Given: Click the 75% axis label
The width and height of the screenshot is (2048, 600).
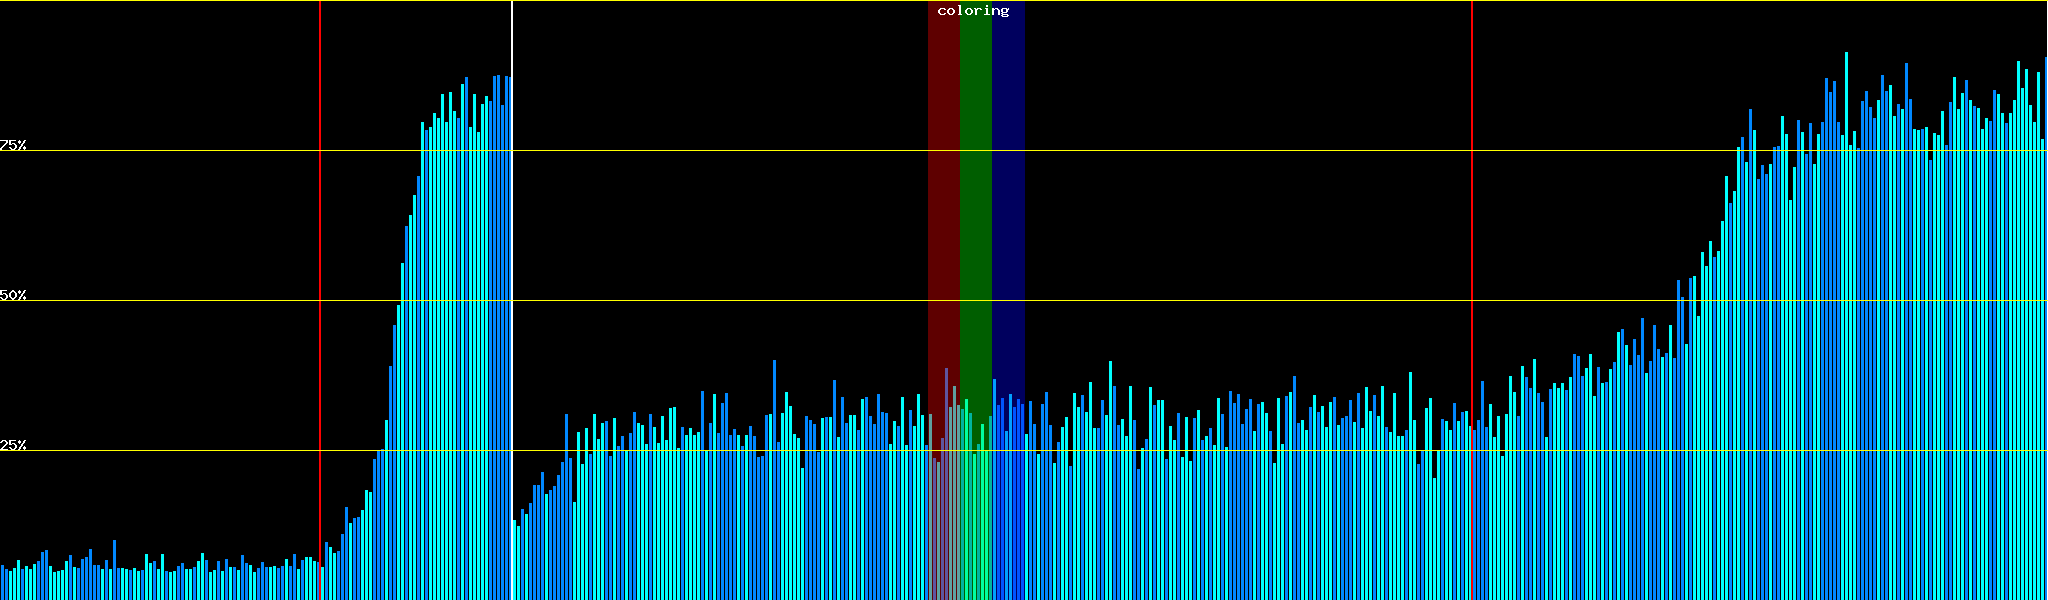Looking at the screenshot, I should [13, 145].
